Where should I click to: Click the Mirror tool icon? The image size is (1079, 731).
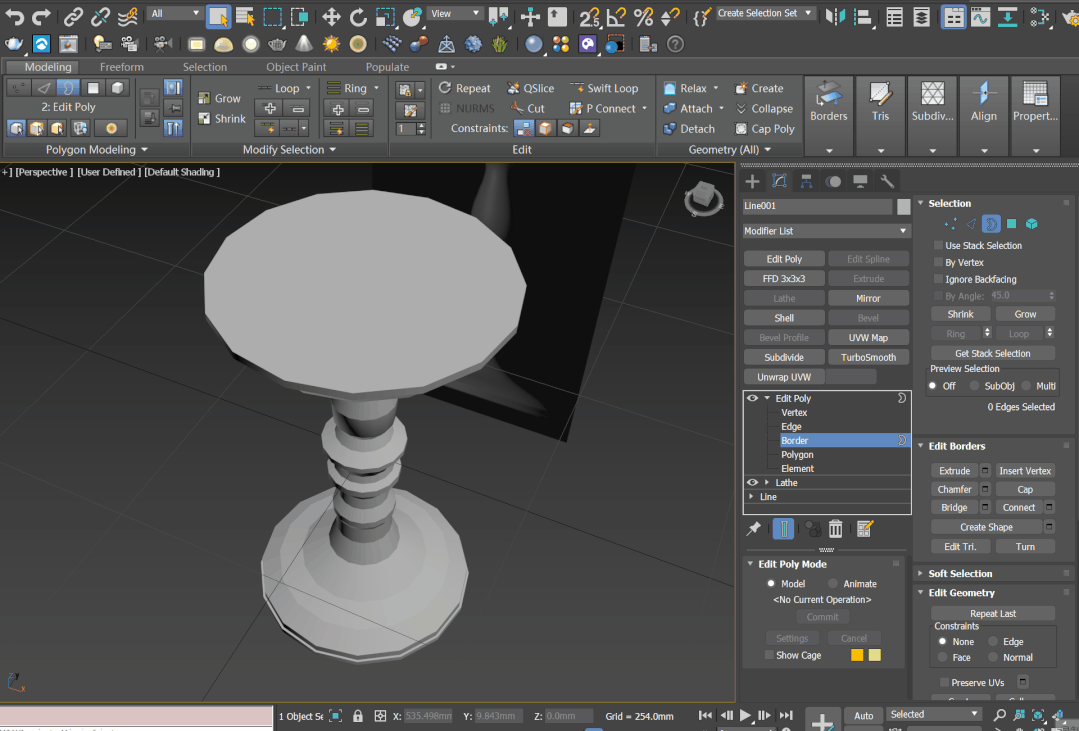(x=835, y=17)
